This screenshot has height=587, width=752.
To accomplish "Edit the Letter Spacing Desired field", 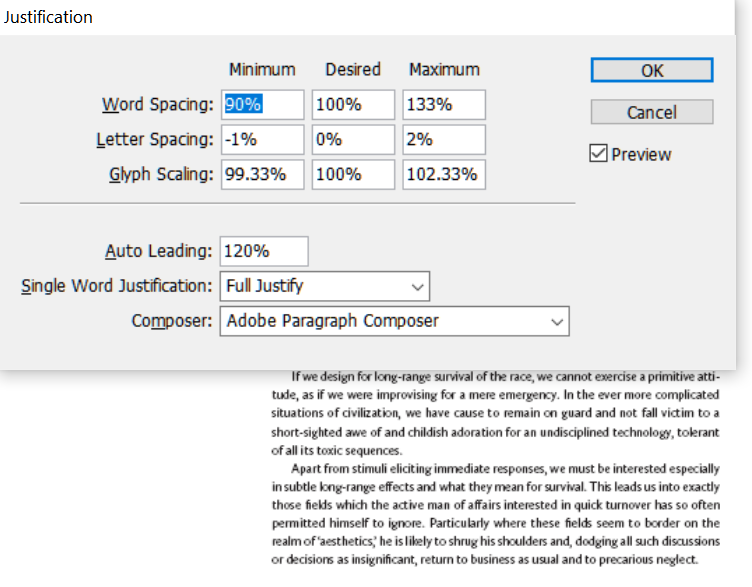I will 353,140.
